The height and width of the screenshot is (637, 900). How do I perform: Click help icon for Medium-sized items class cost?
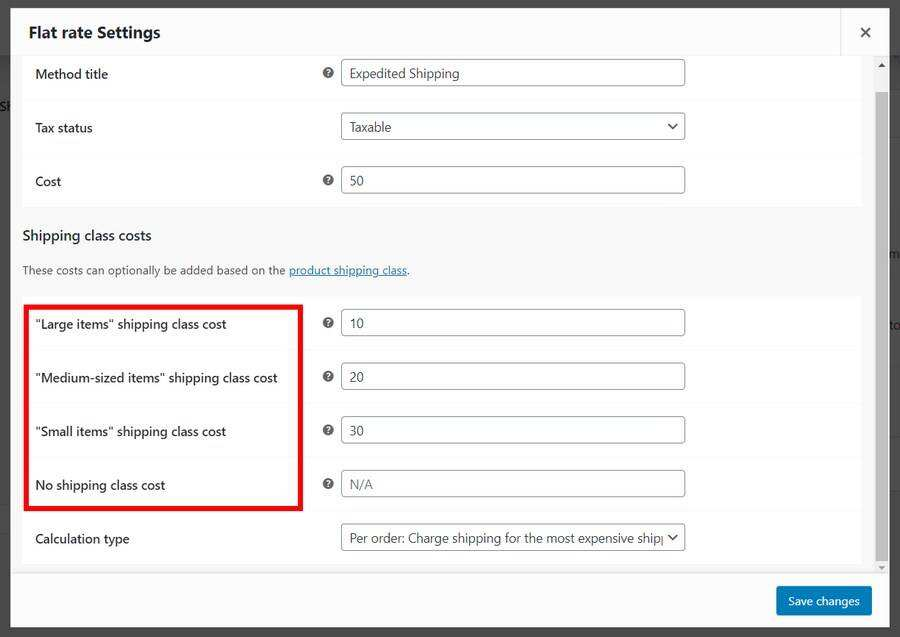(328, 376)
